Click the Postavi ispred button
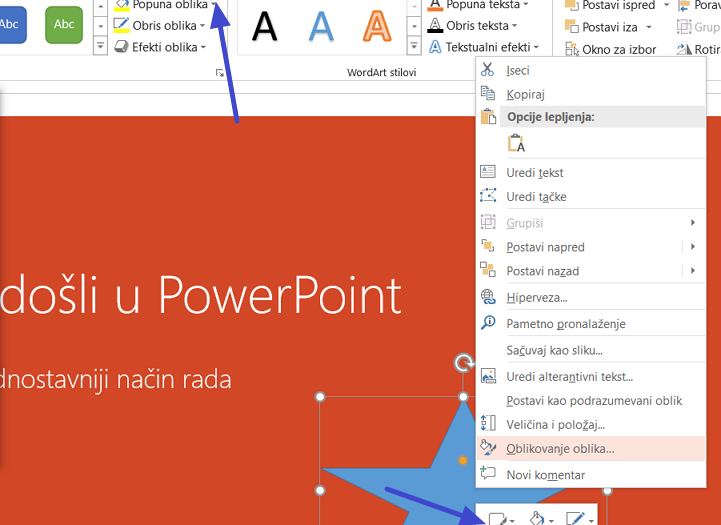 tap(610, 6)
